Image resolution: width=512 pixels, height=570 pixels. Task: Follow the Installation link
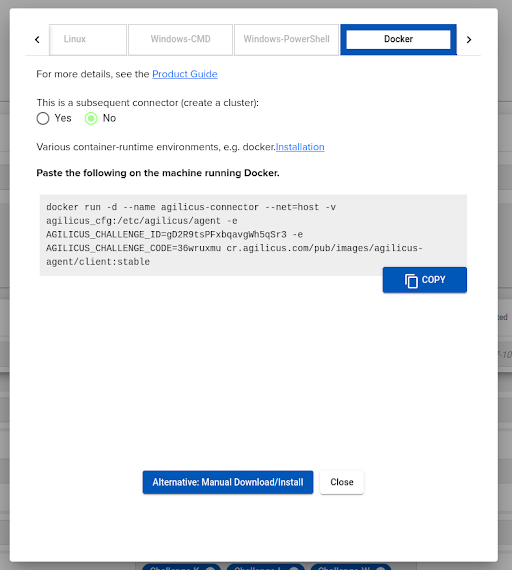pos(300,147)
